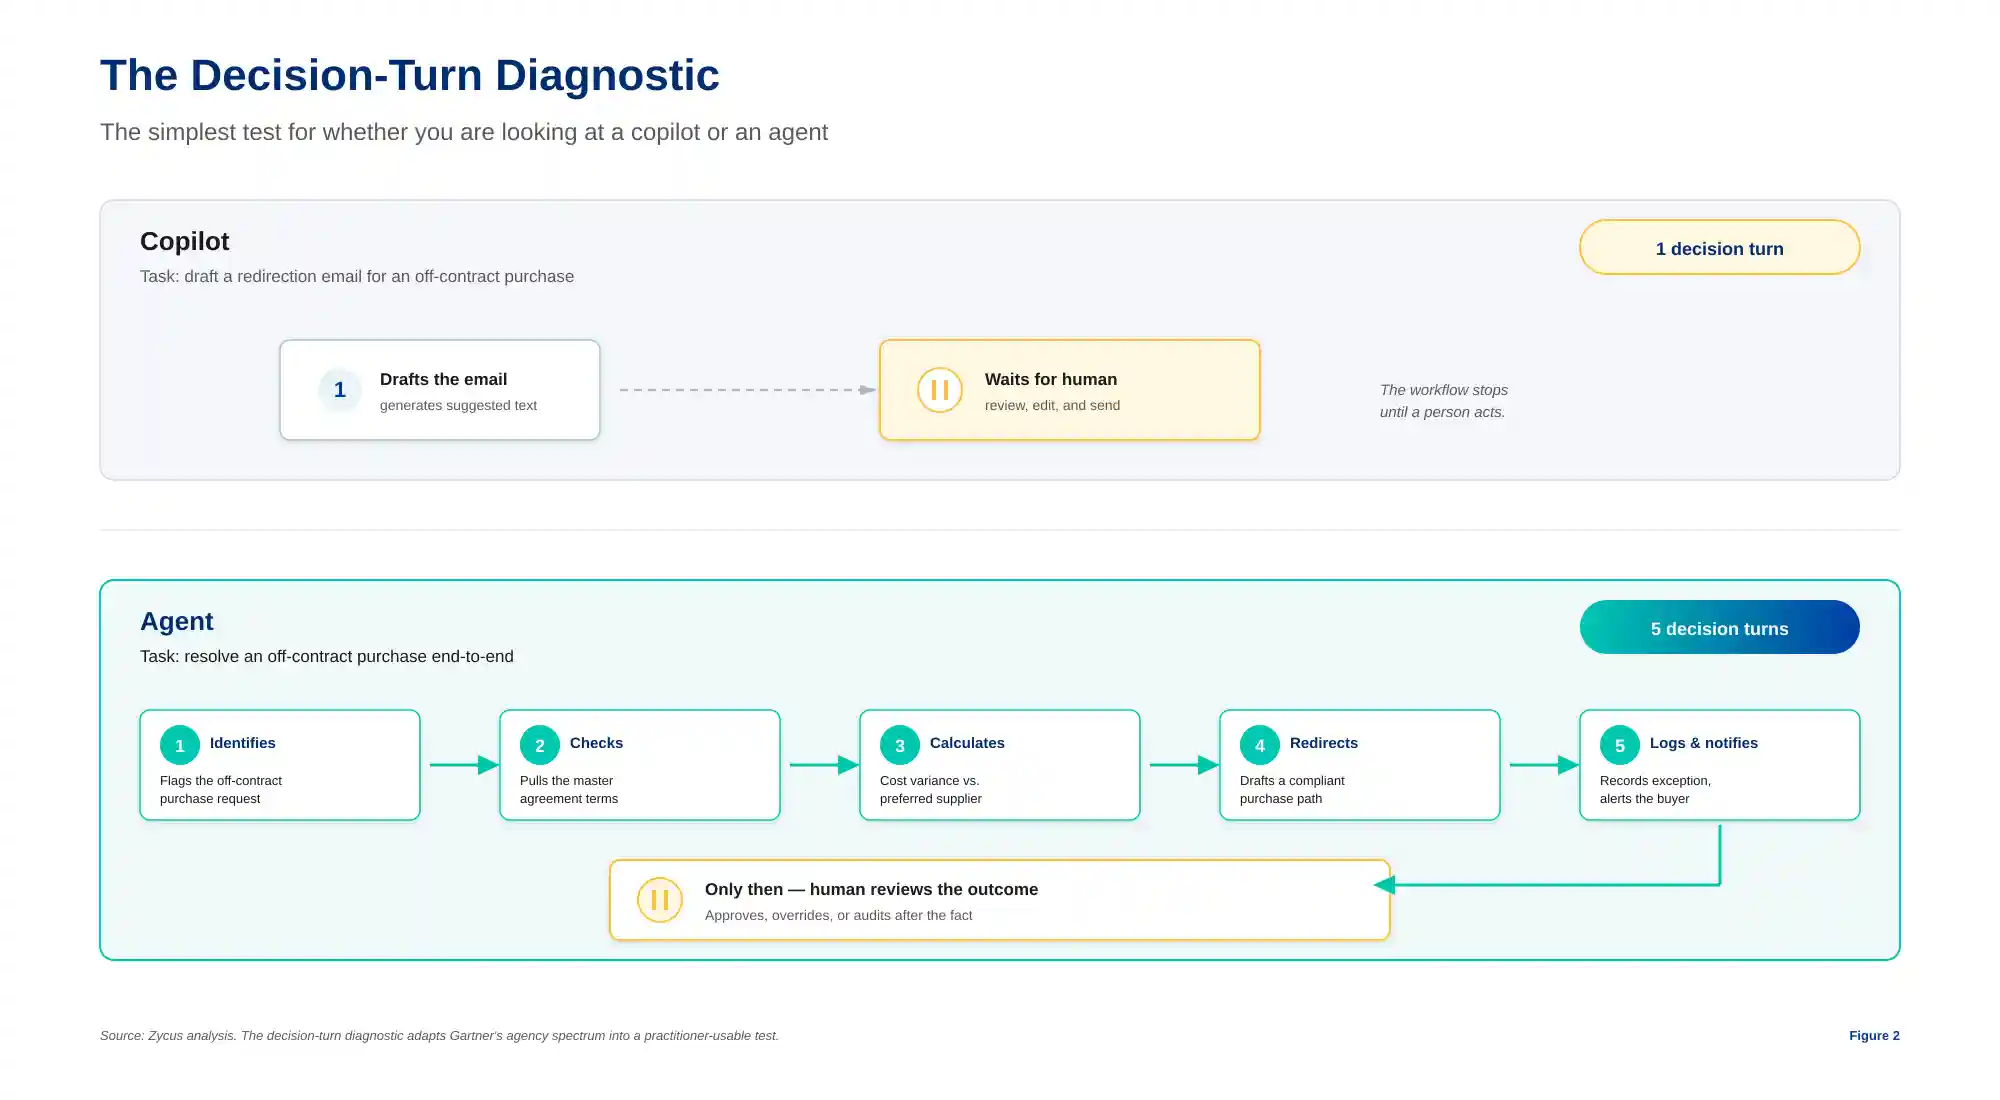Viewport: 2000px width, 1100px height.
Task: Click 'review, edit, and send' caption
Action: [x=1052, y=405]
